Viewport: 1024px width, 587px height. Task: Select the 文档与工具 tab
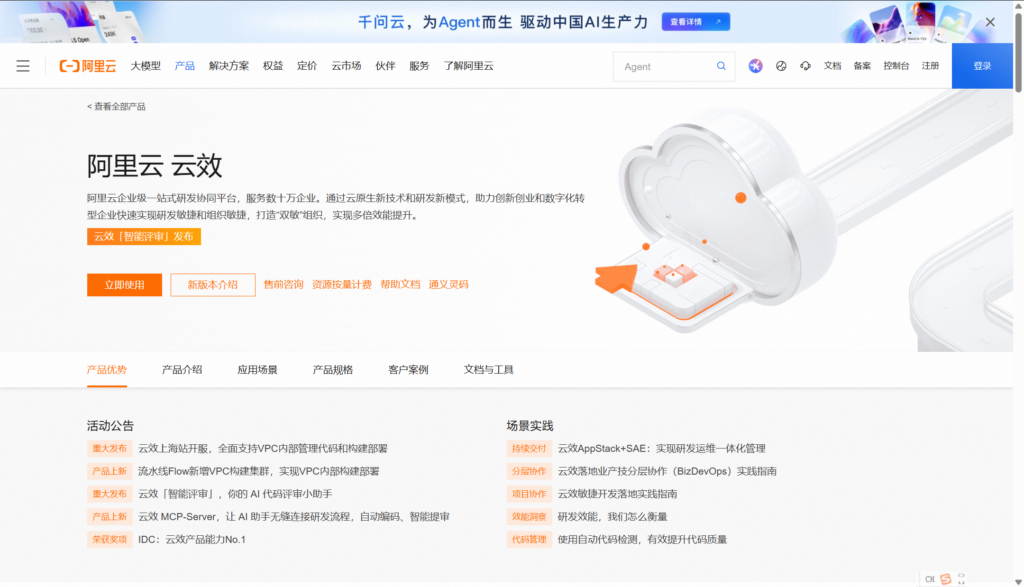(x=488, y=370)
